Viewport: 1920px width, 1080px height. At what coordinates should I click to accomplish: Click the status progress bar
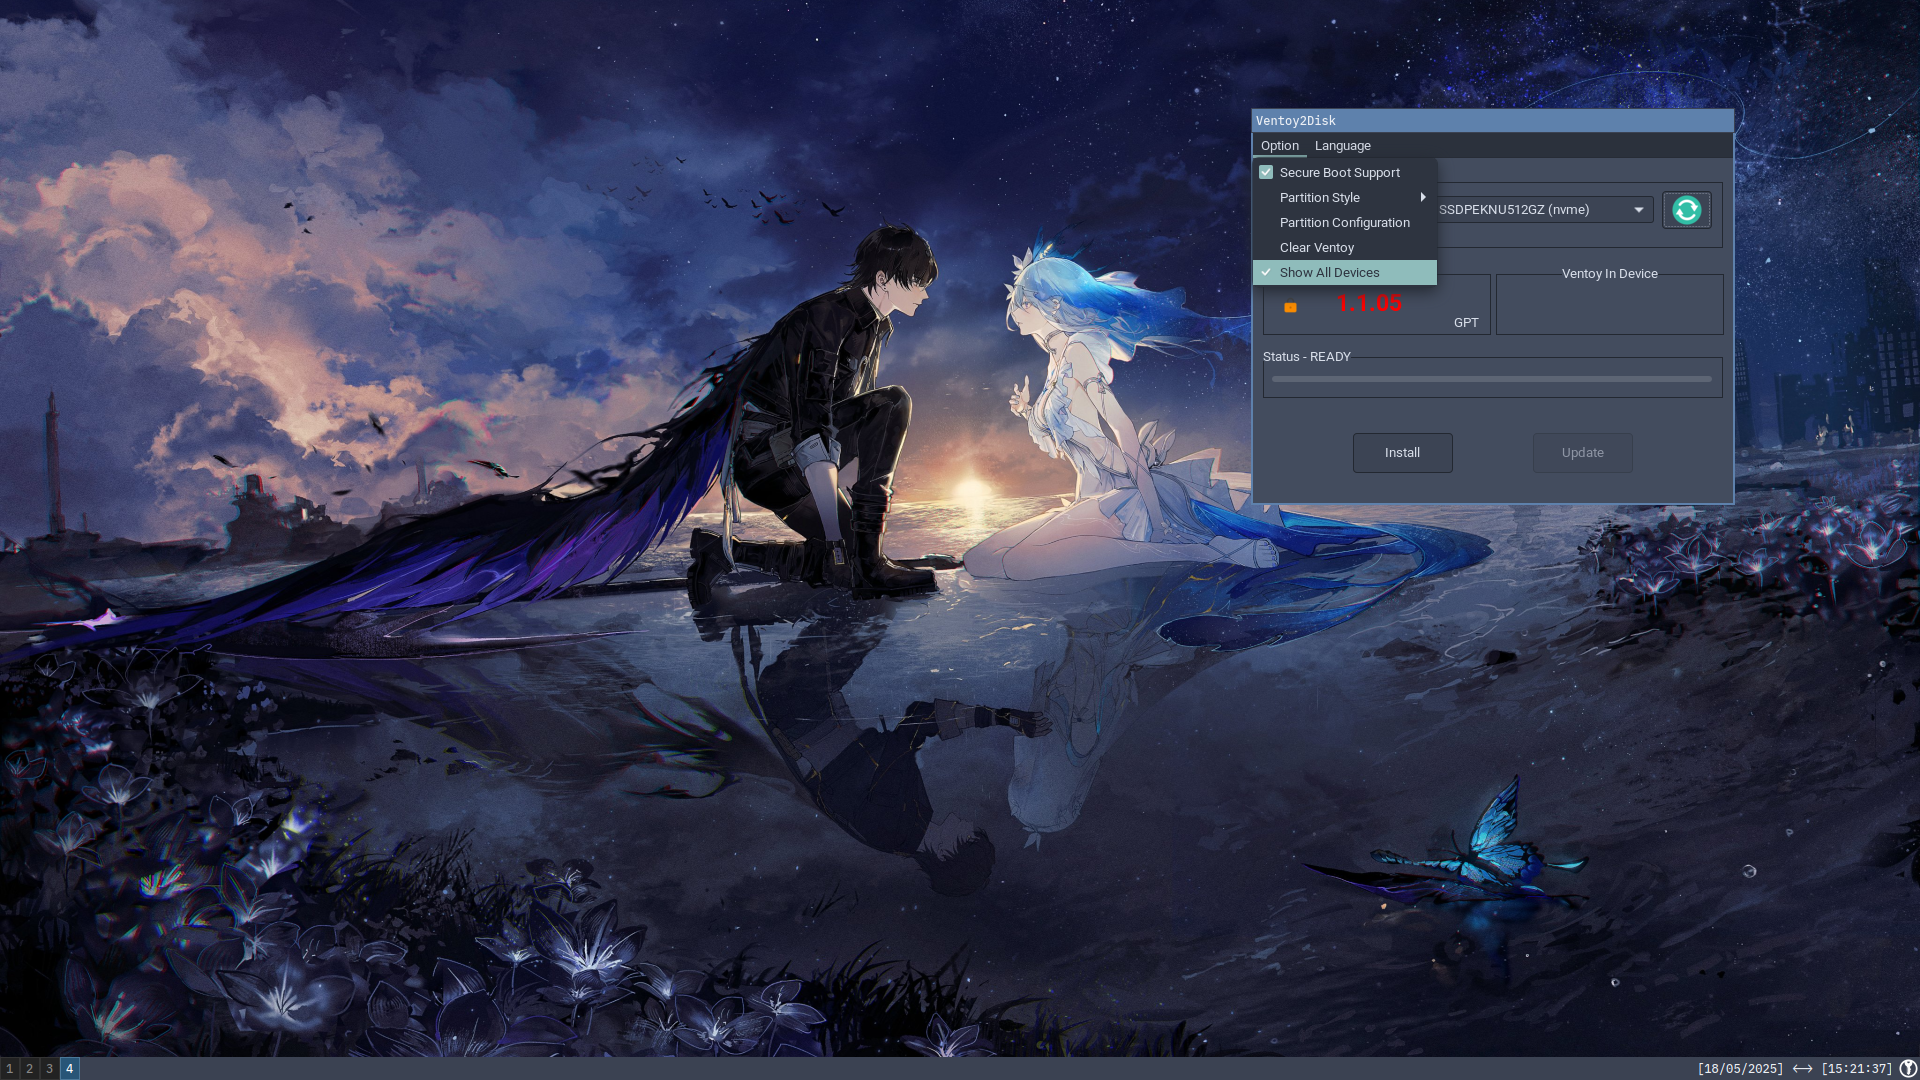click(x=1491, y=379)
